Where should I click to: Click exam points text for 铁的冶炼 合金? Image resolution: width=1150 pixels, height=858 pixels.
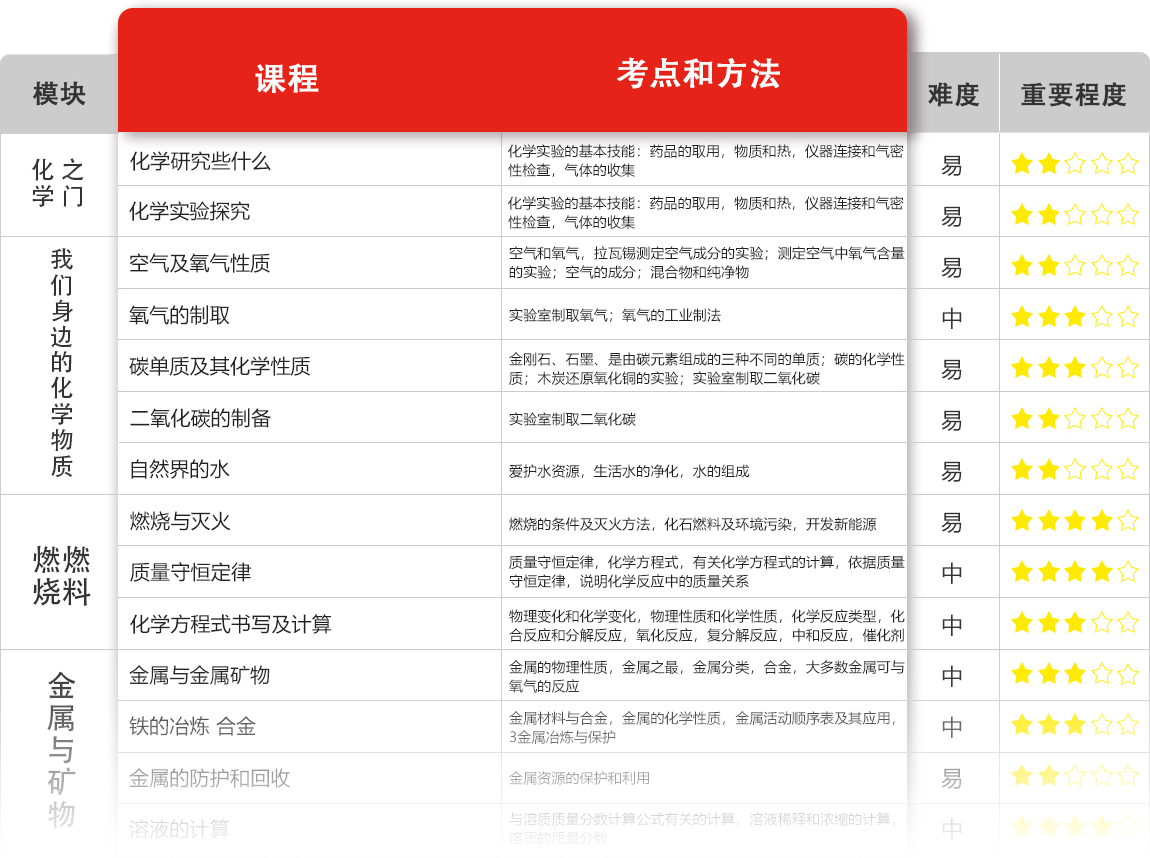click(x=703, y=727)
